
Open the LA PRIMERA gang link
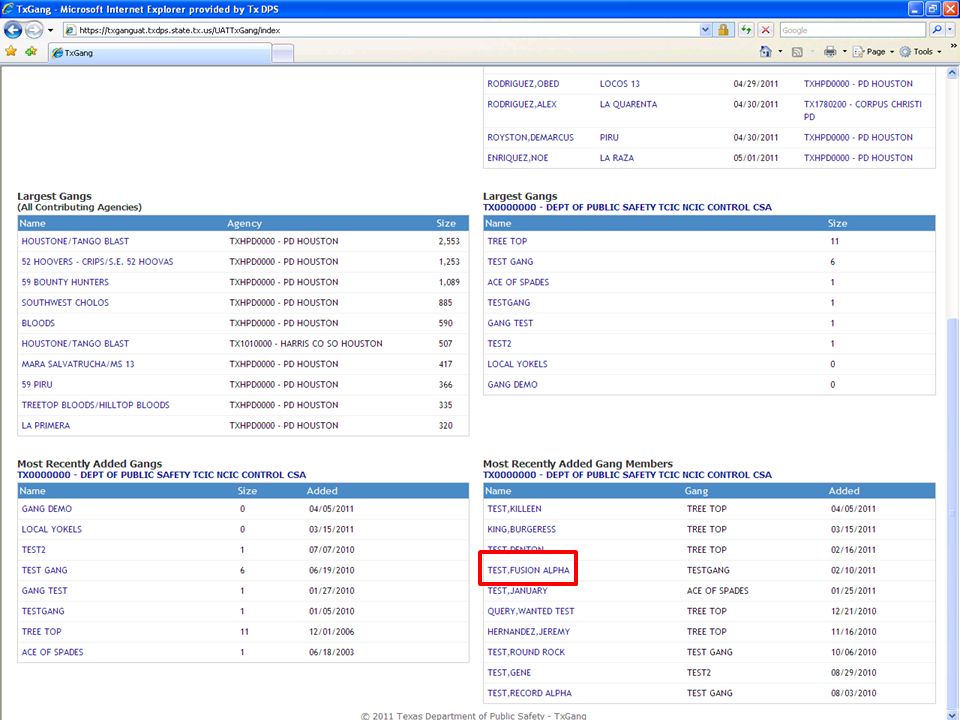(x=46, y=426)
